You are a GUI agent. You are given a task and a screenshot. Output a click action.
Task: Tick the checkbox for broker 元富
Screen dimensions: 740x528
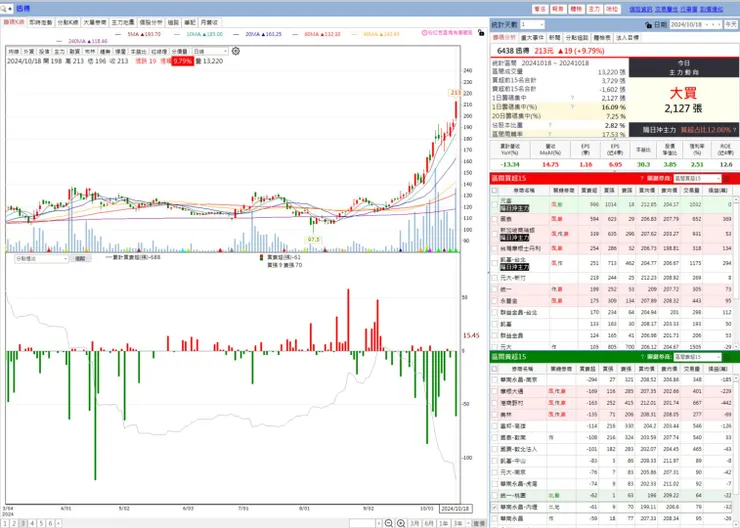coord(495,204)
